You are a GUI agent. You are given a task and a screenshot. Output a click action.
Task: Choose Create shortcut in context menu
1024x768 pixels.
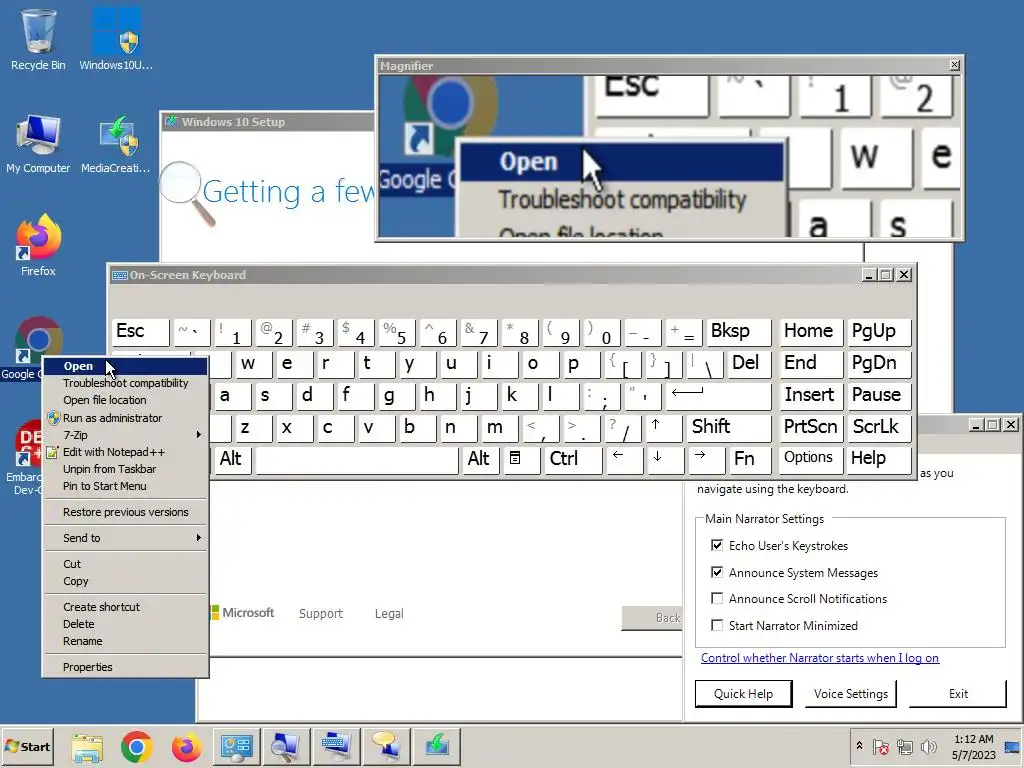(124, 607)
